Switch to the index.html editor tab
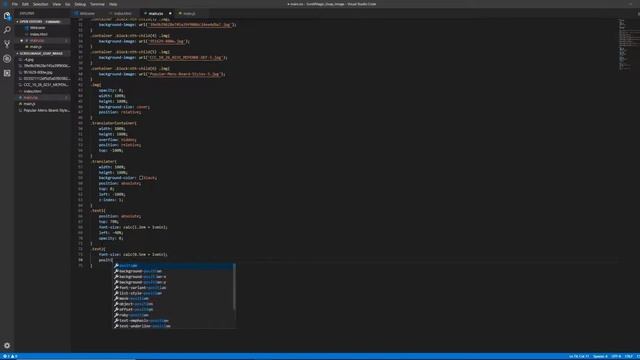The width and height of the screenshot is (640, 360). tap(123, 13)
